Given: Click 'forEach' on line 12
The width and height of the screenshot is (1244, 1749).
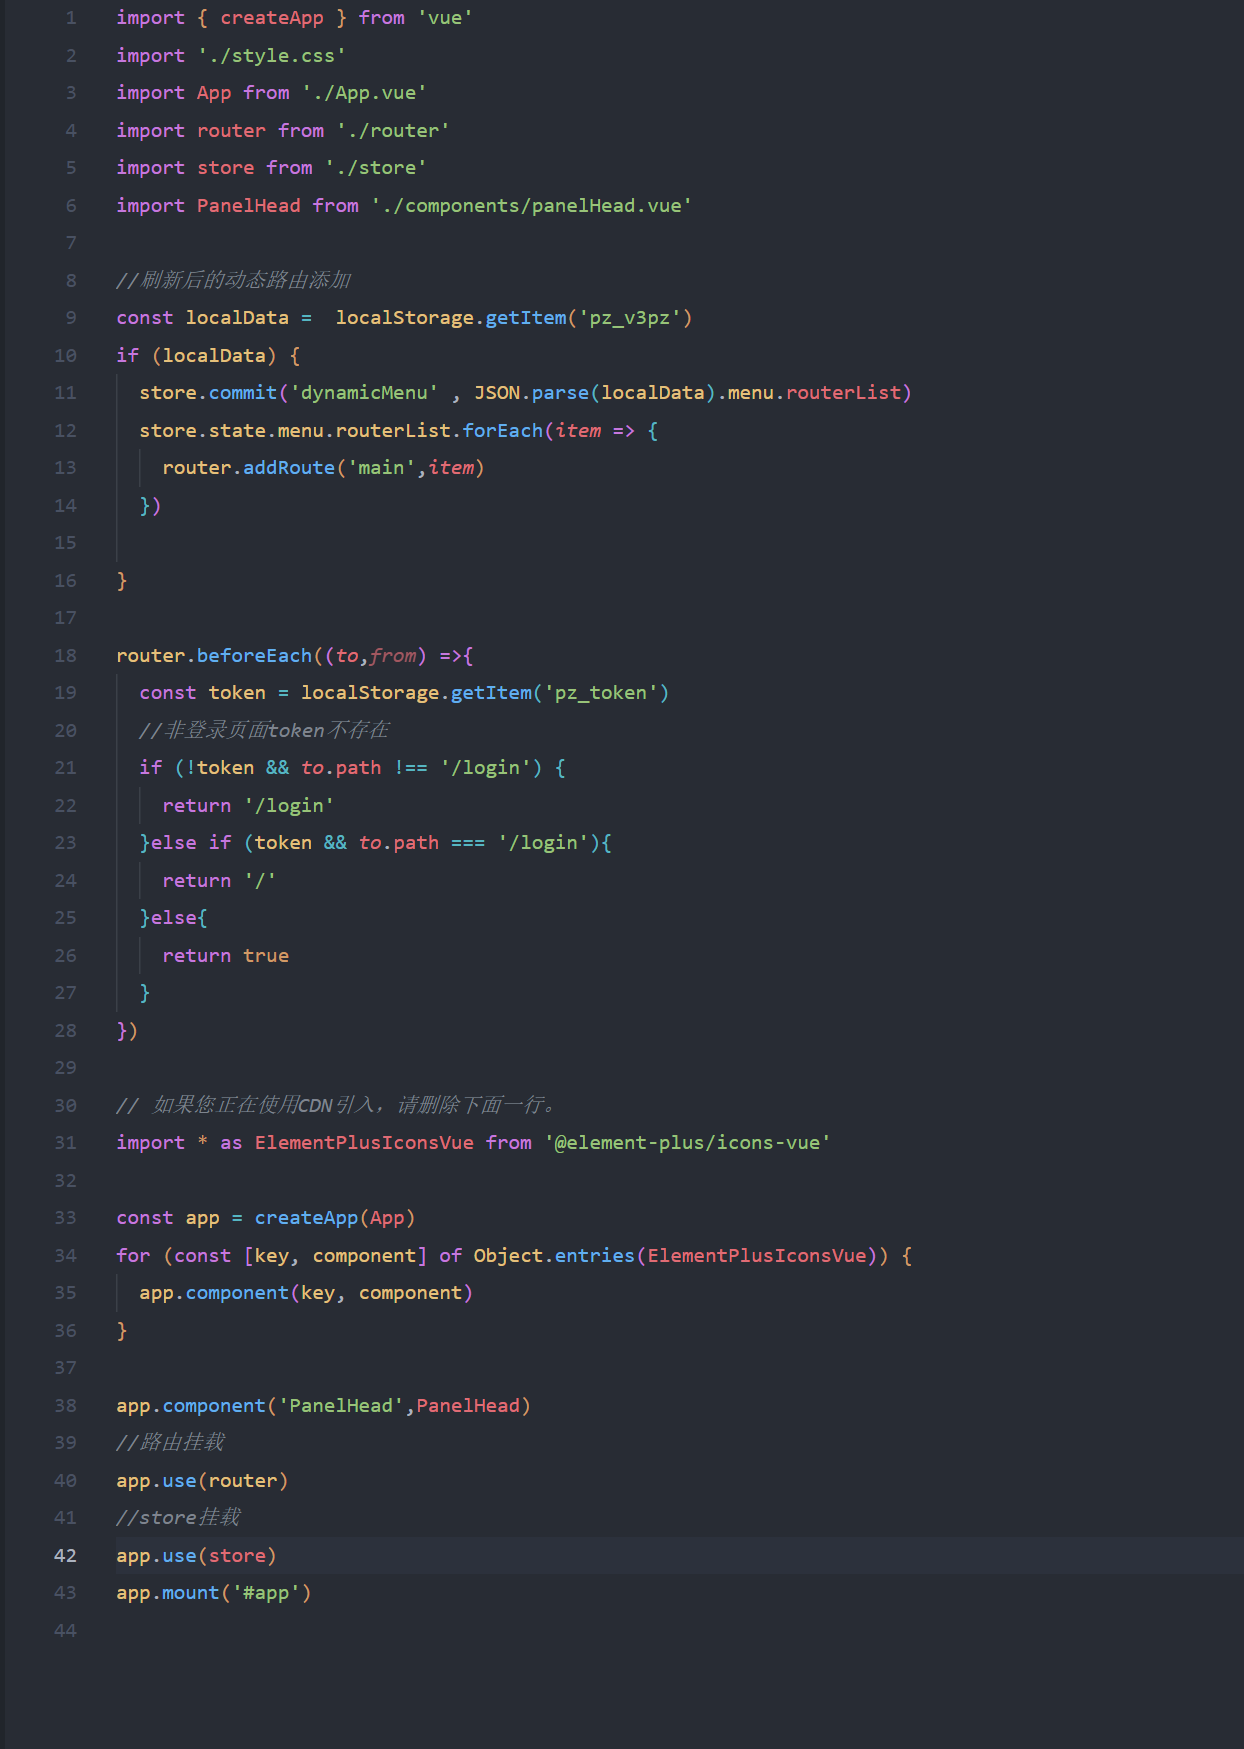Looking at the screenshot, I should 502,430.
